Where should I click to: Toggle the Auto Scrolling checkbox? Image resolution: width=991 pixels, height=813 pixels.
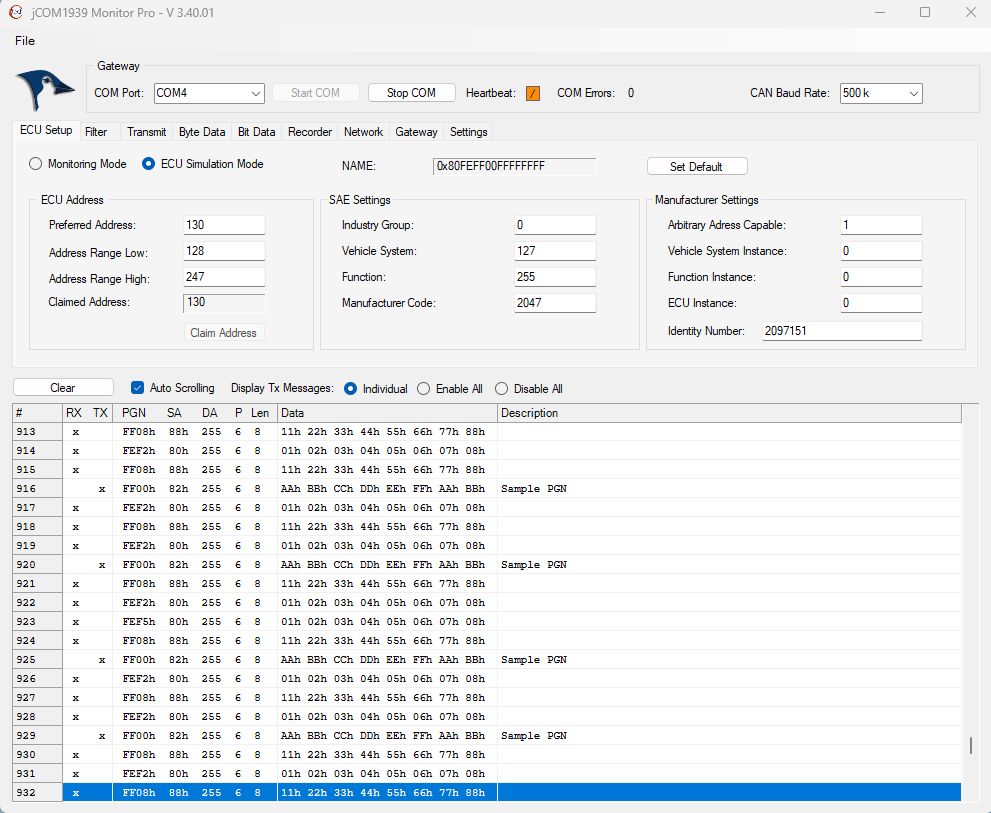pyautogui.click(x=138, y=388)
